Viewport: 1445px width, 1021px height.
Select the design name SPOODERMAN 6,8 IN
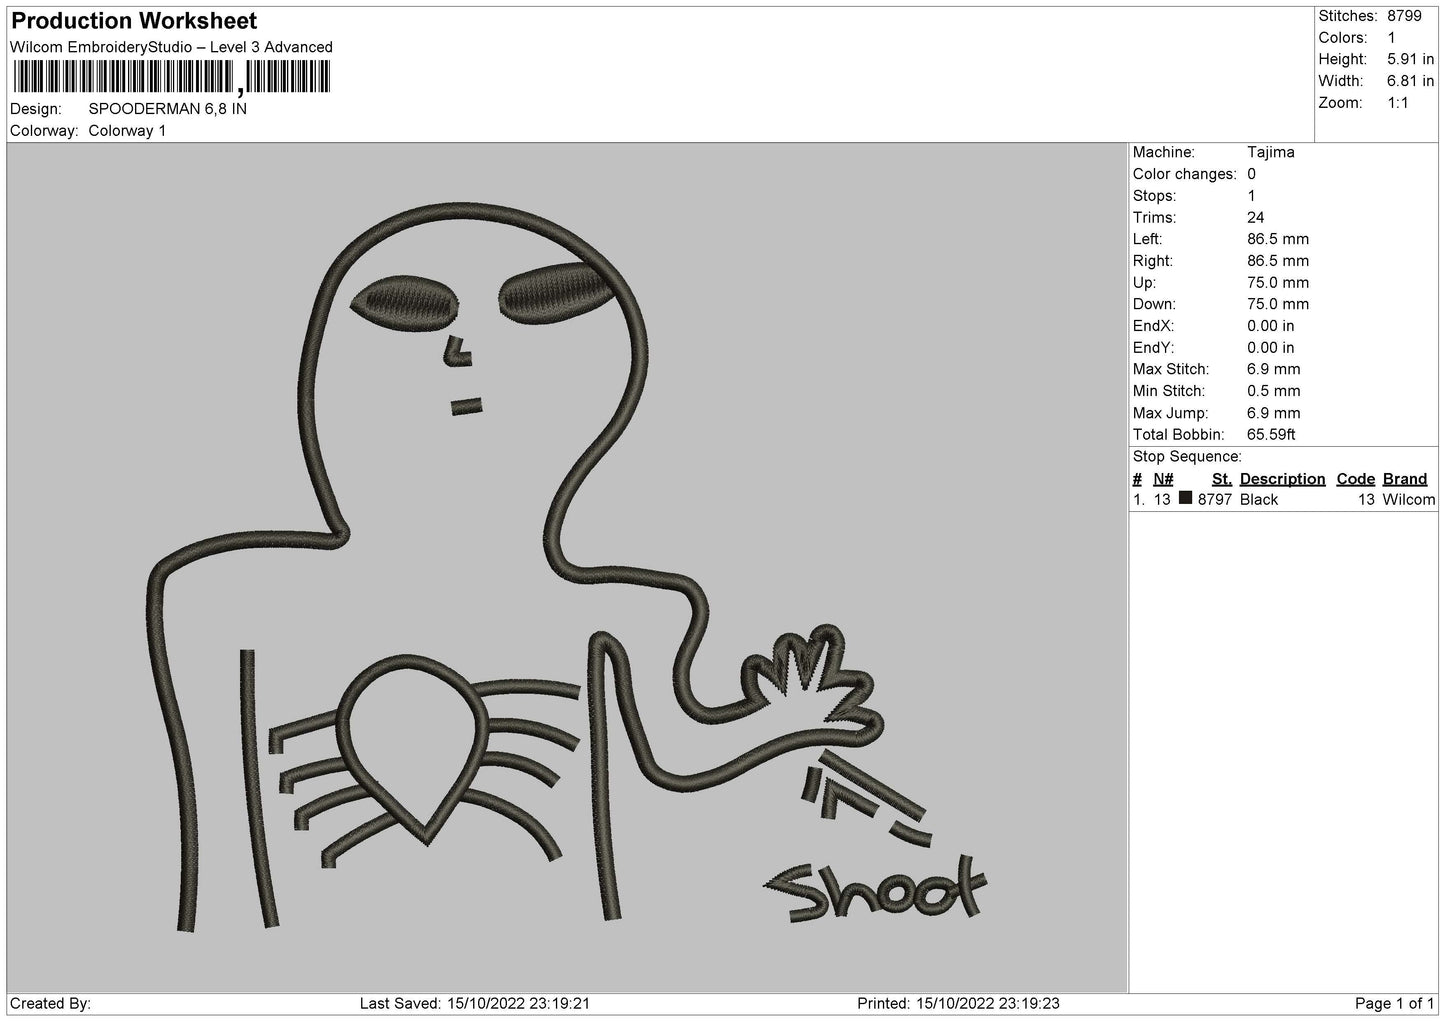pyautogui.click(x=168, y=109)
